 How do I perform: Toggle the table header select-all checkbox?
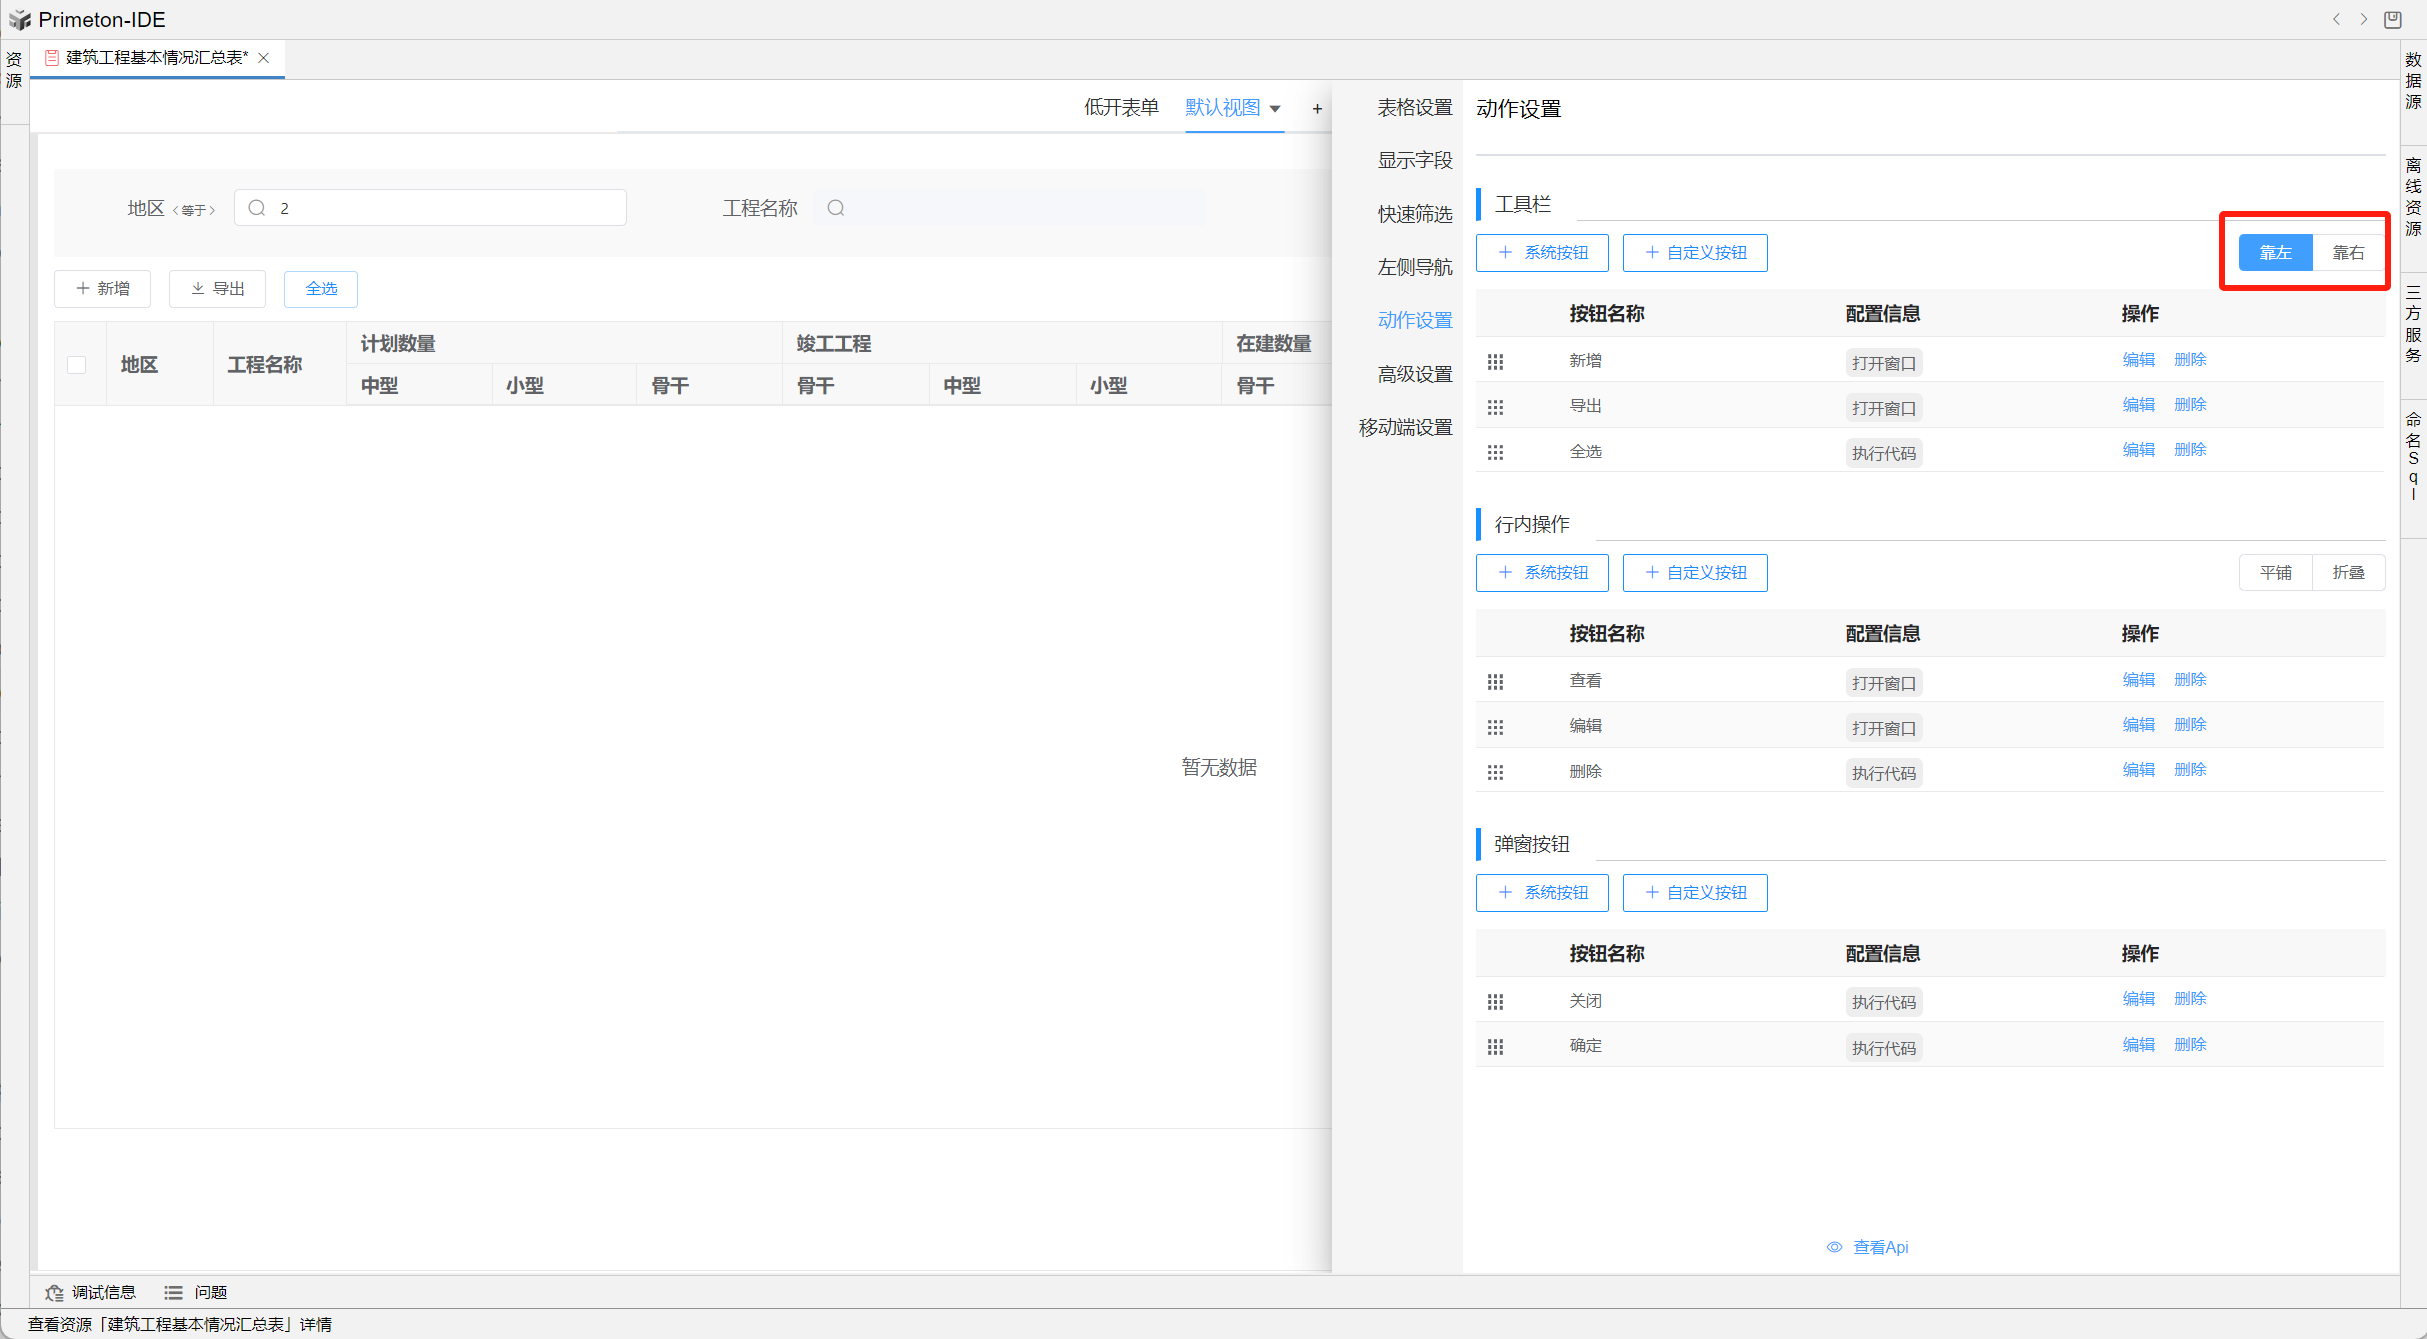tap(77, 365)
